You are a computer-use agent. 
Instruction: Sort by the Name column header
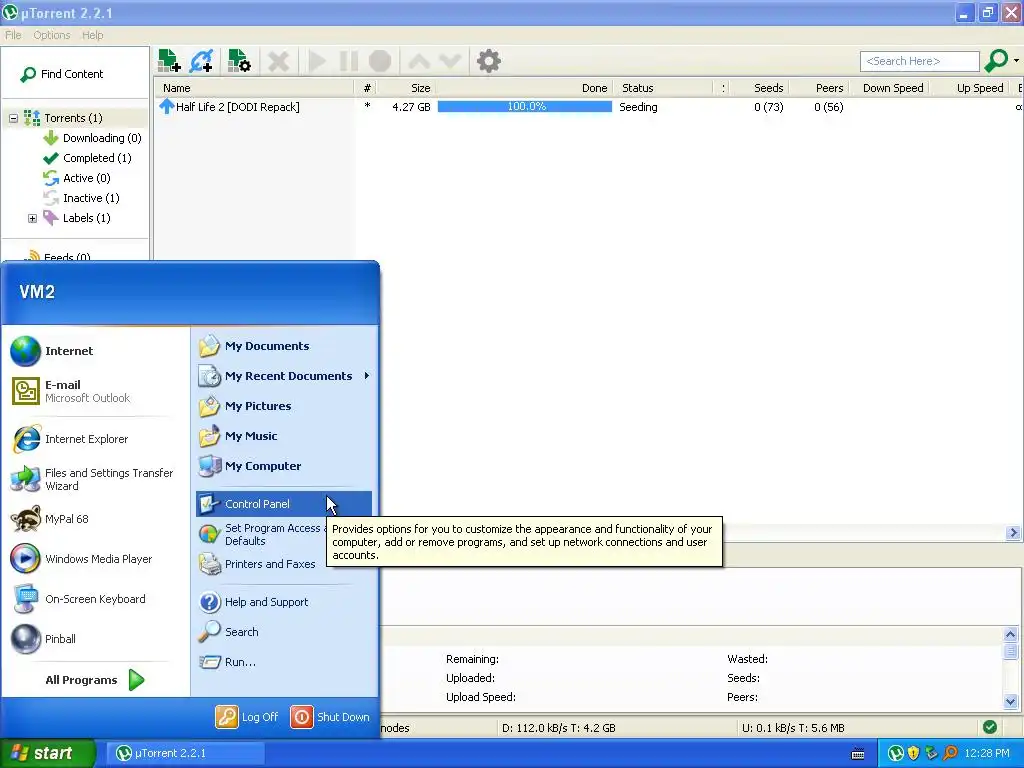255,88
